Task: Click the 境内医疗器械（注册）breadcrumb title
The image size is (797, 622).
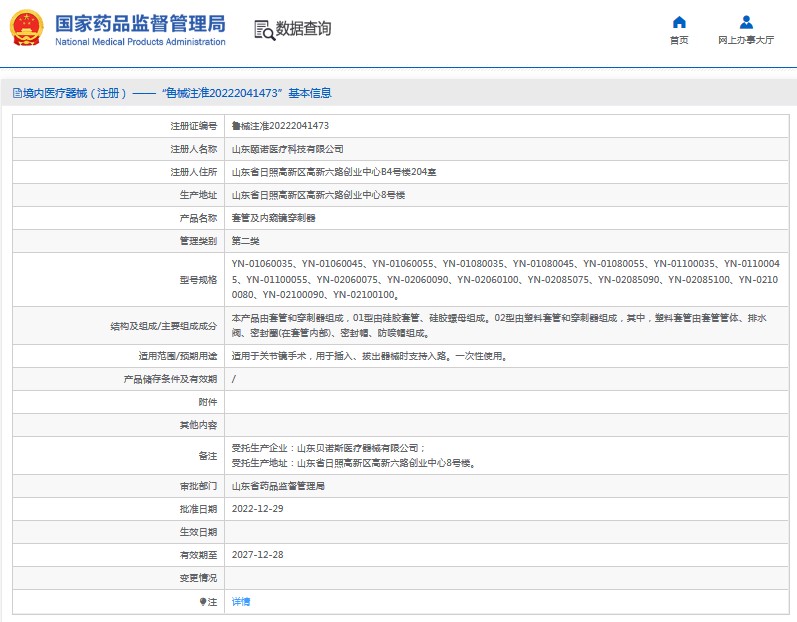Action: coord(74,93)
